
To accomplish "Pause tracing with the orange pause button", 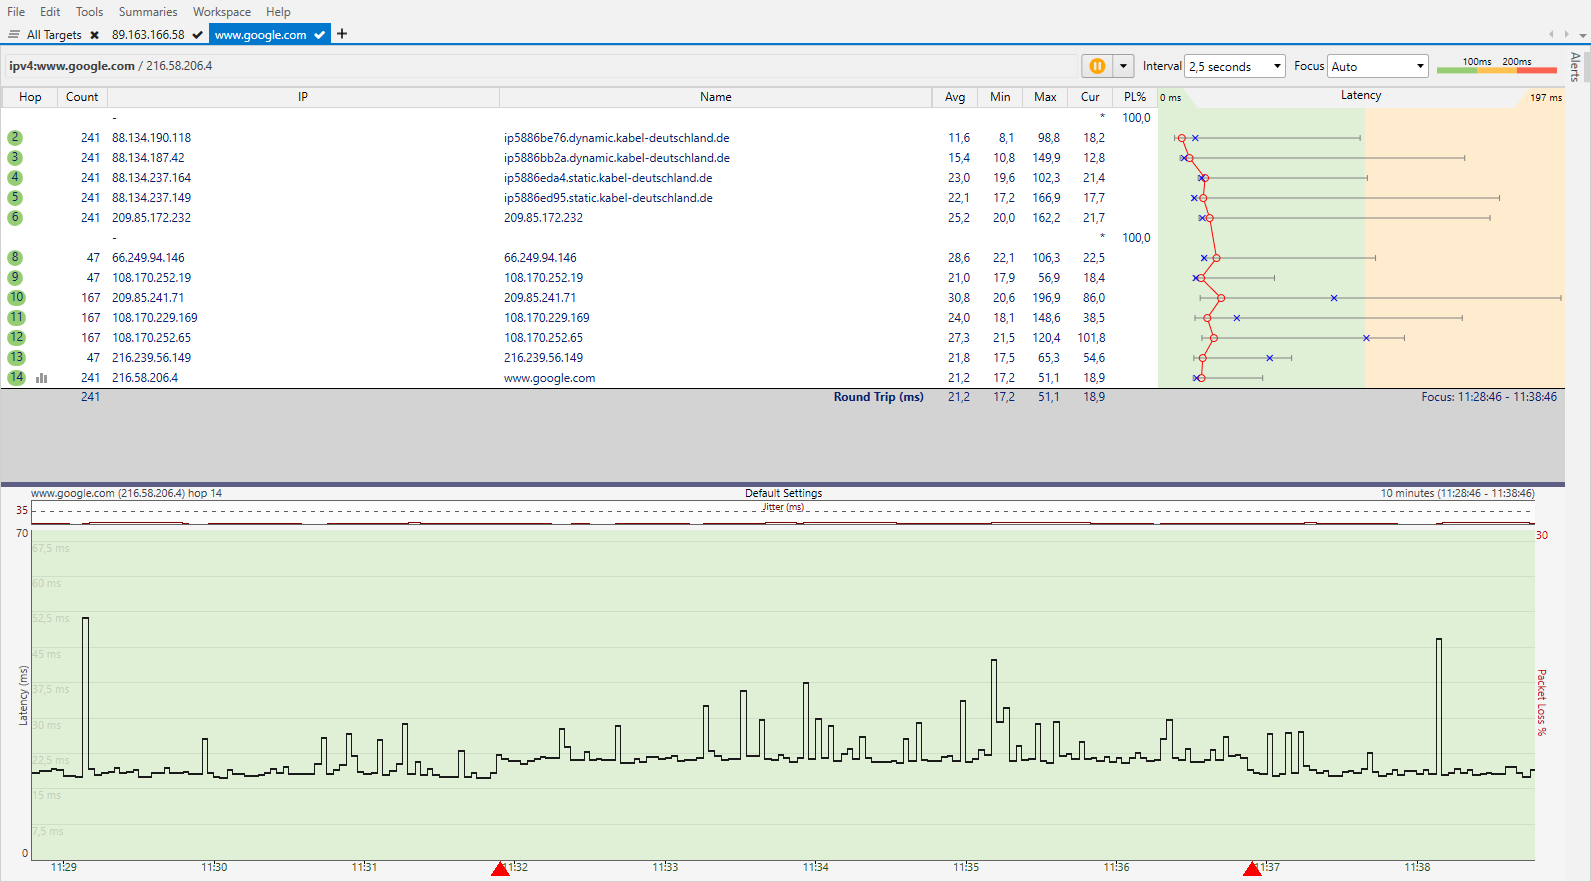I will click(1097, 66).
